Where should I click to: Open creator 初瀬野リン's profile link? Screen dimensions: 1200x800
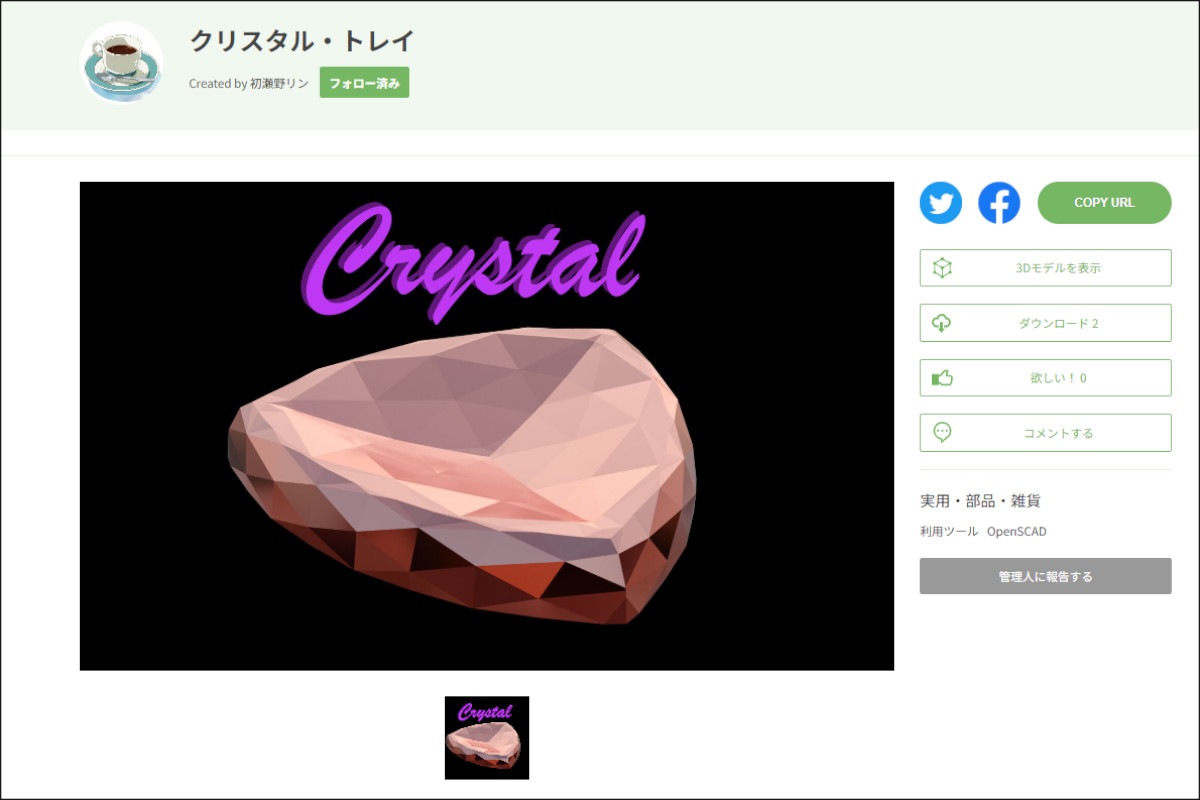pos(279,84)
